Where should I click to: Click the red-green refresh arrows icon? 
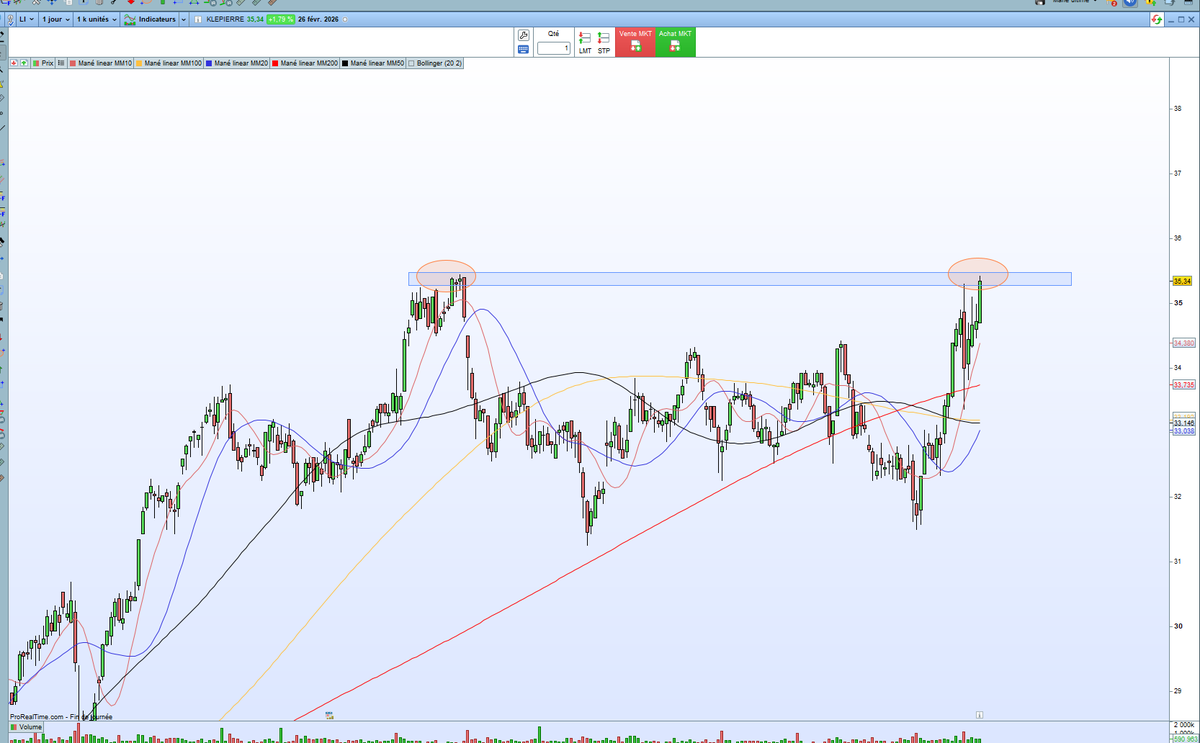click(1157, 19)
